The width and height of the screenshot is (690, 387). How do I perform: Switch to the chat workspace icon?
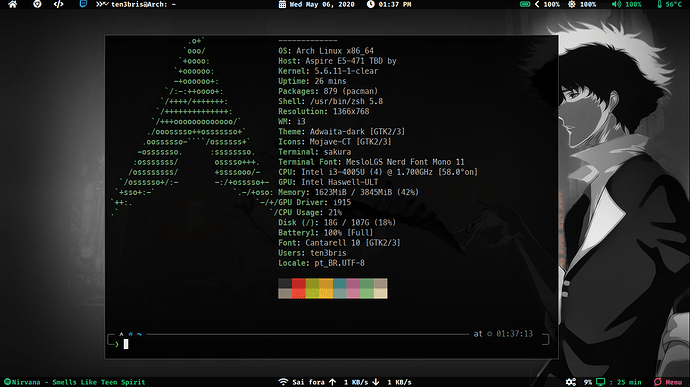point(83,4)
